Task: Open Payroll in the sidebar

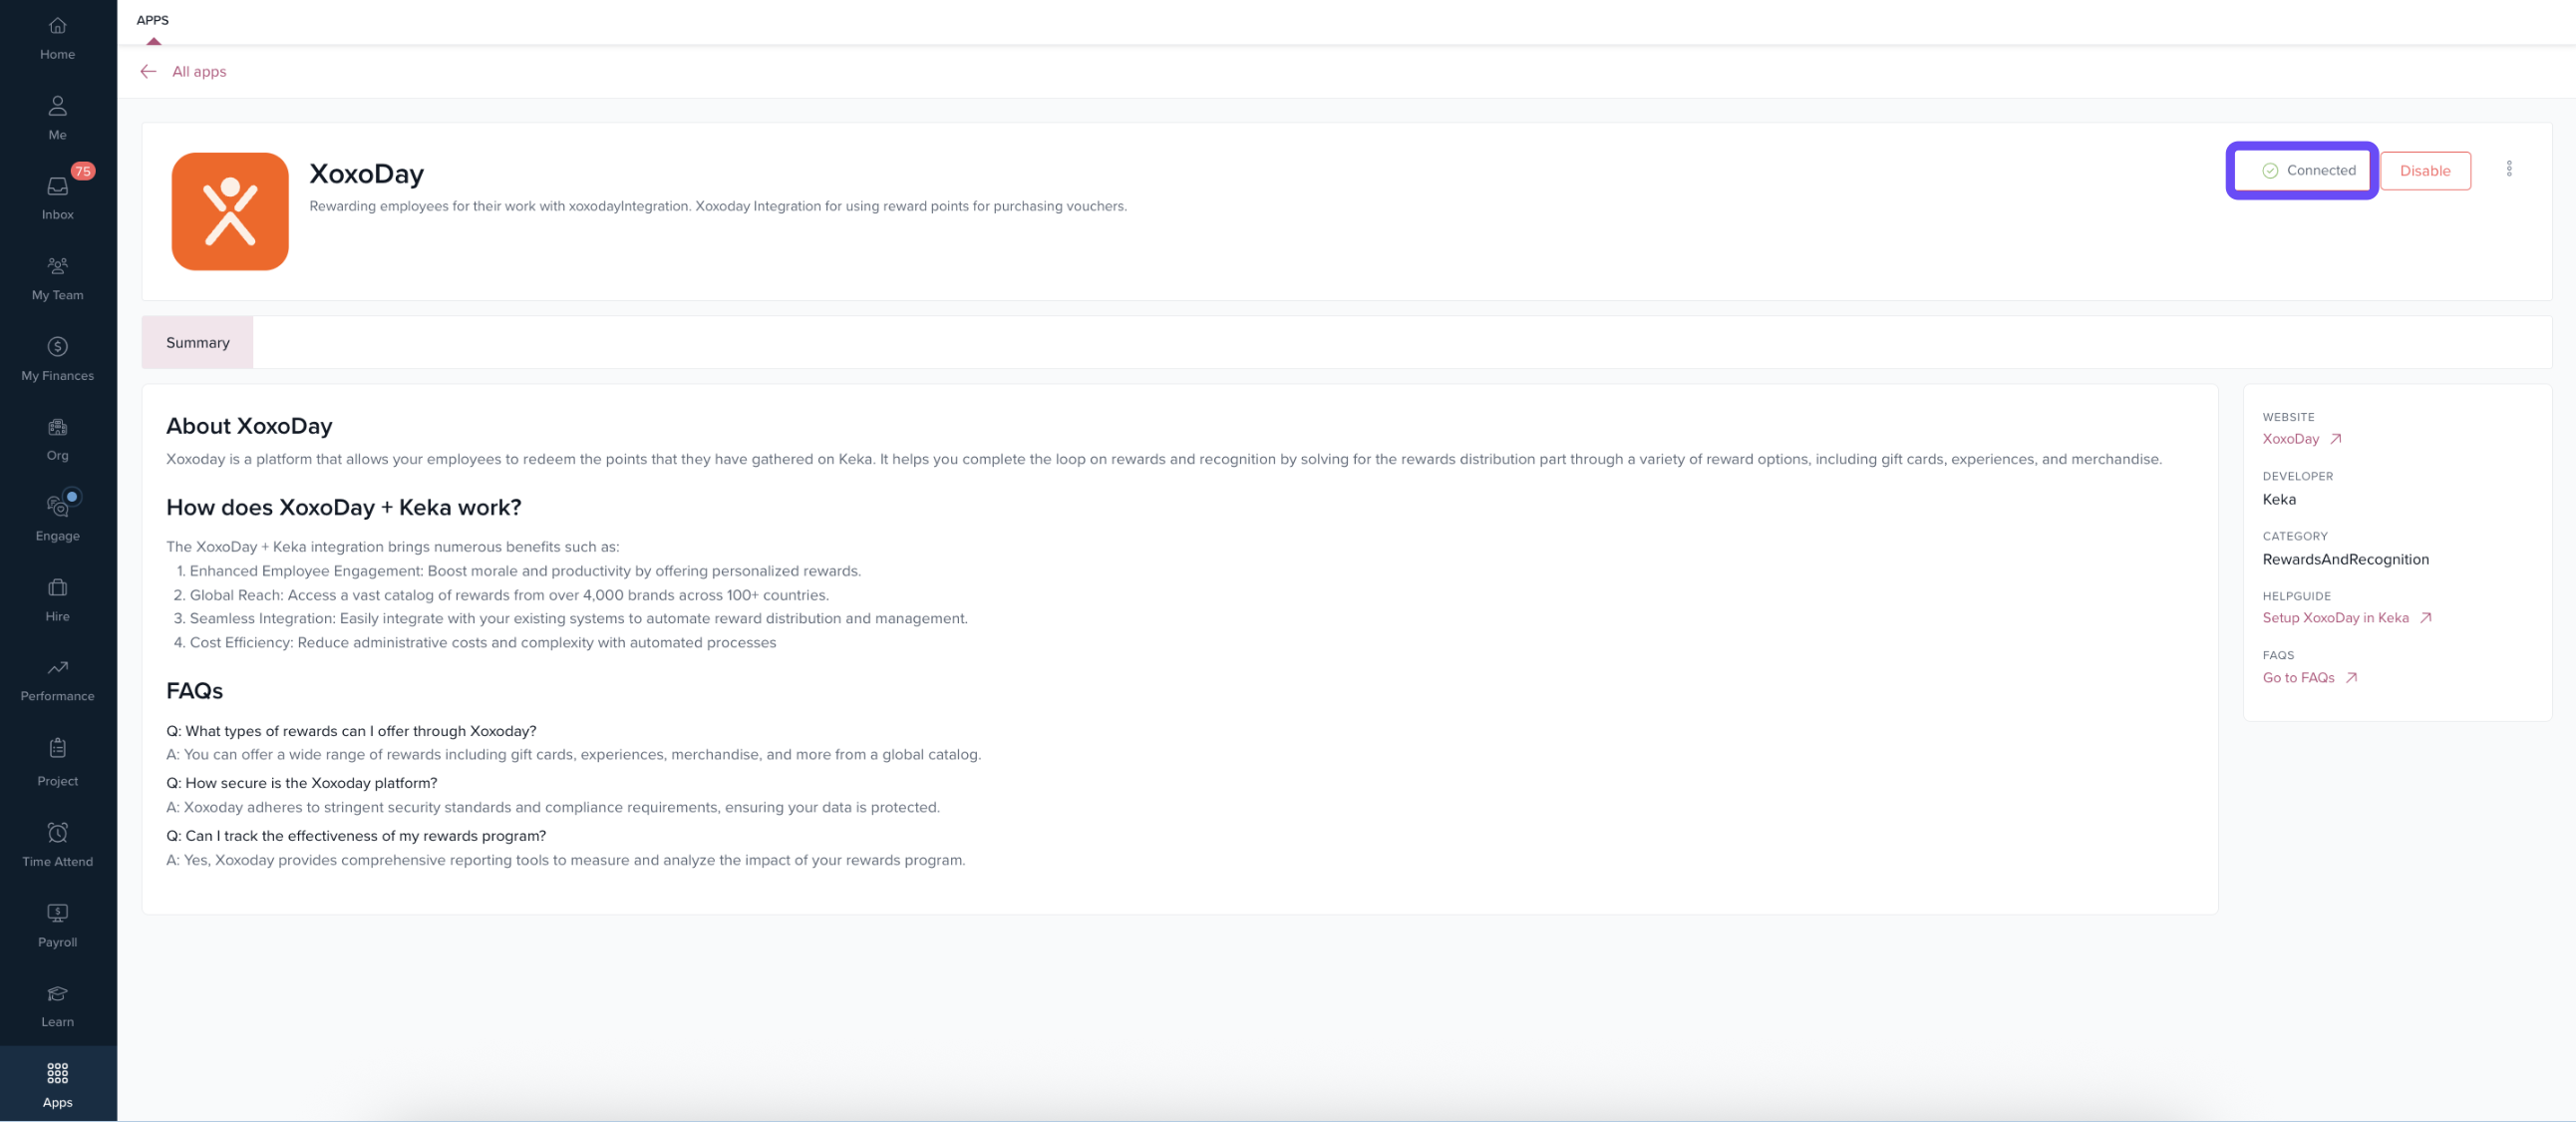Action: (x=57, y=926)
